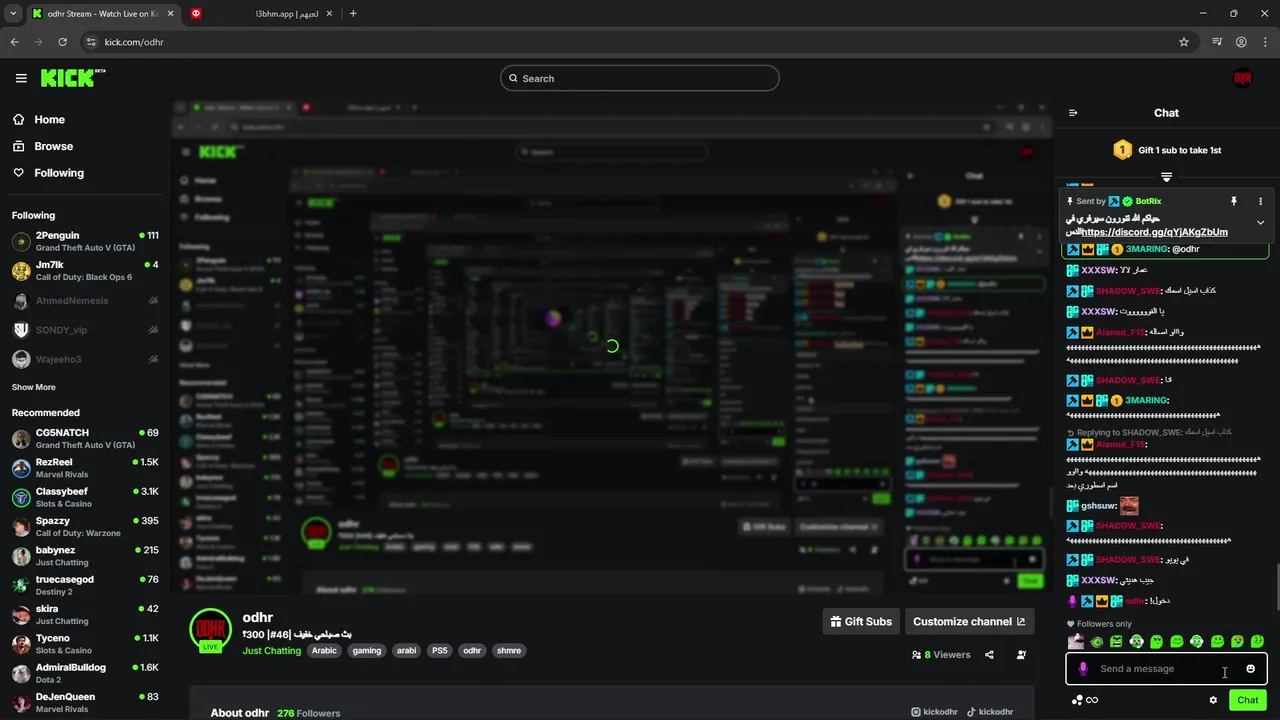
Task: Expand the gift leaderboard handle
Action: coord(1166,177)
